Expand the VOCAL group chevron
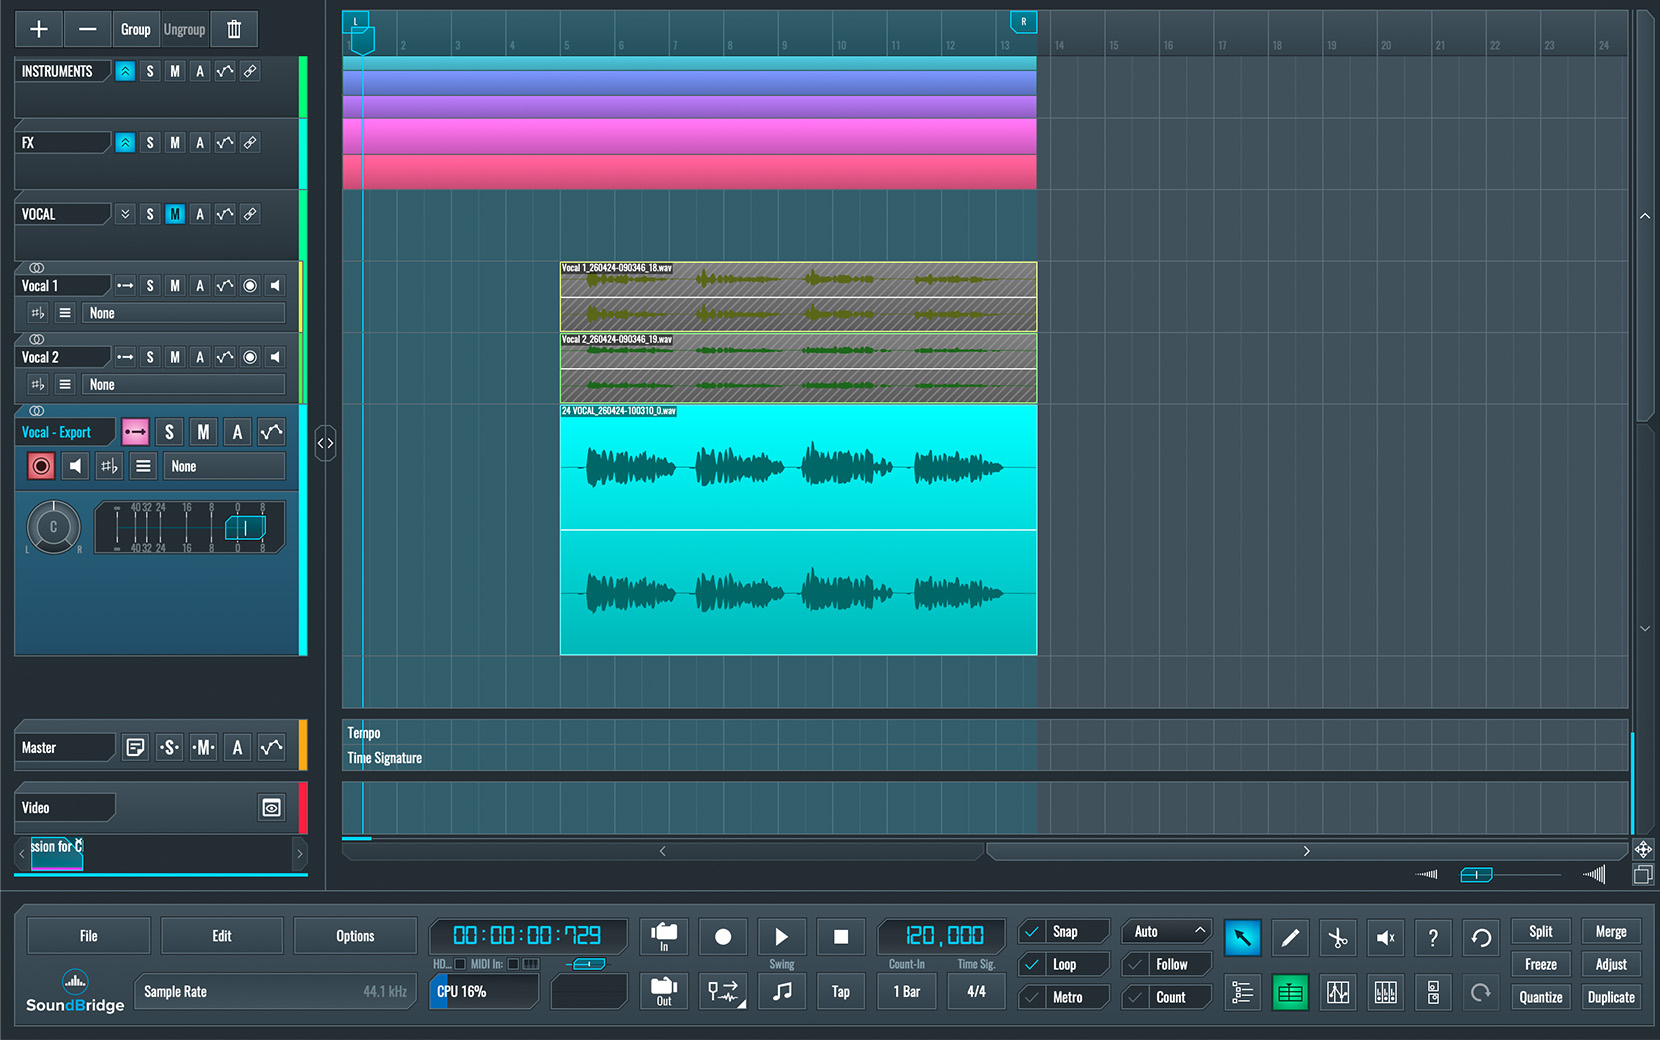The image size is (1660, 1040). (125, 215)
